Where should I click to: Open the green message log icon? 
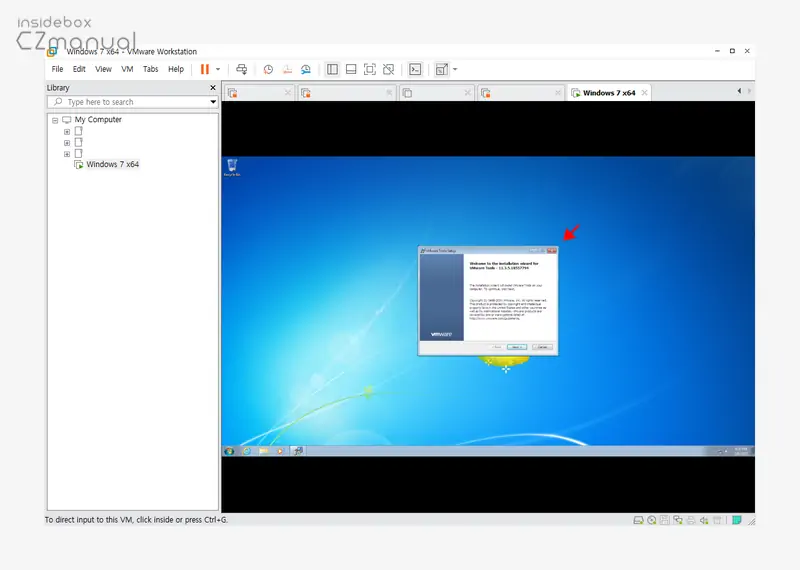737,520
